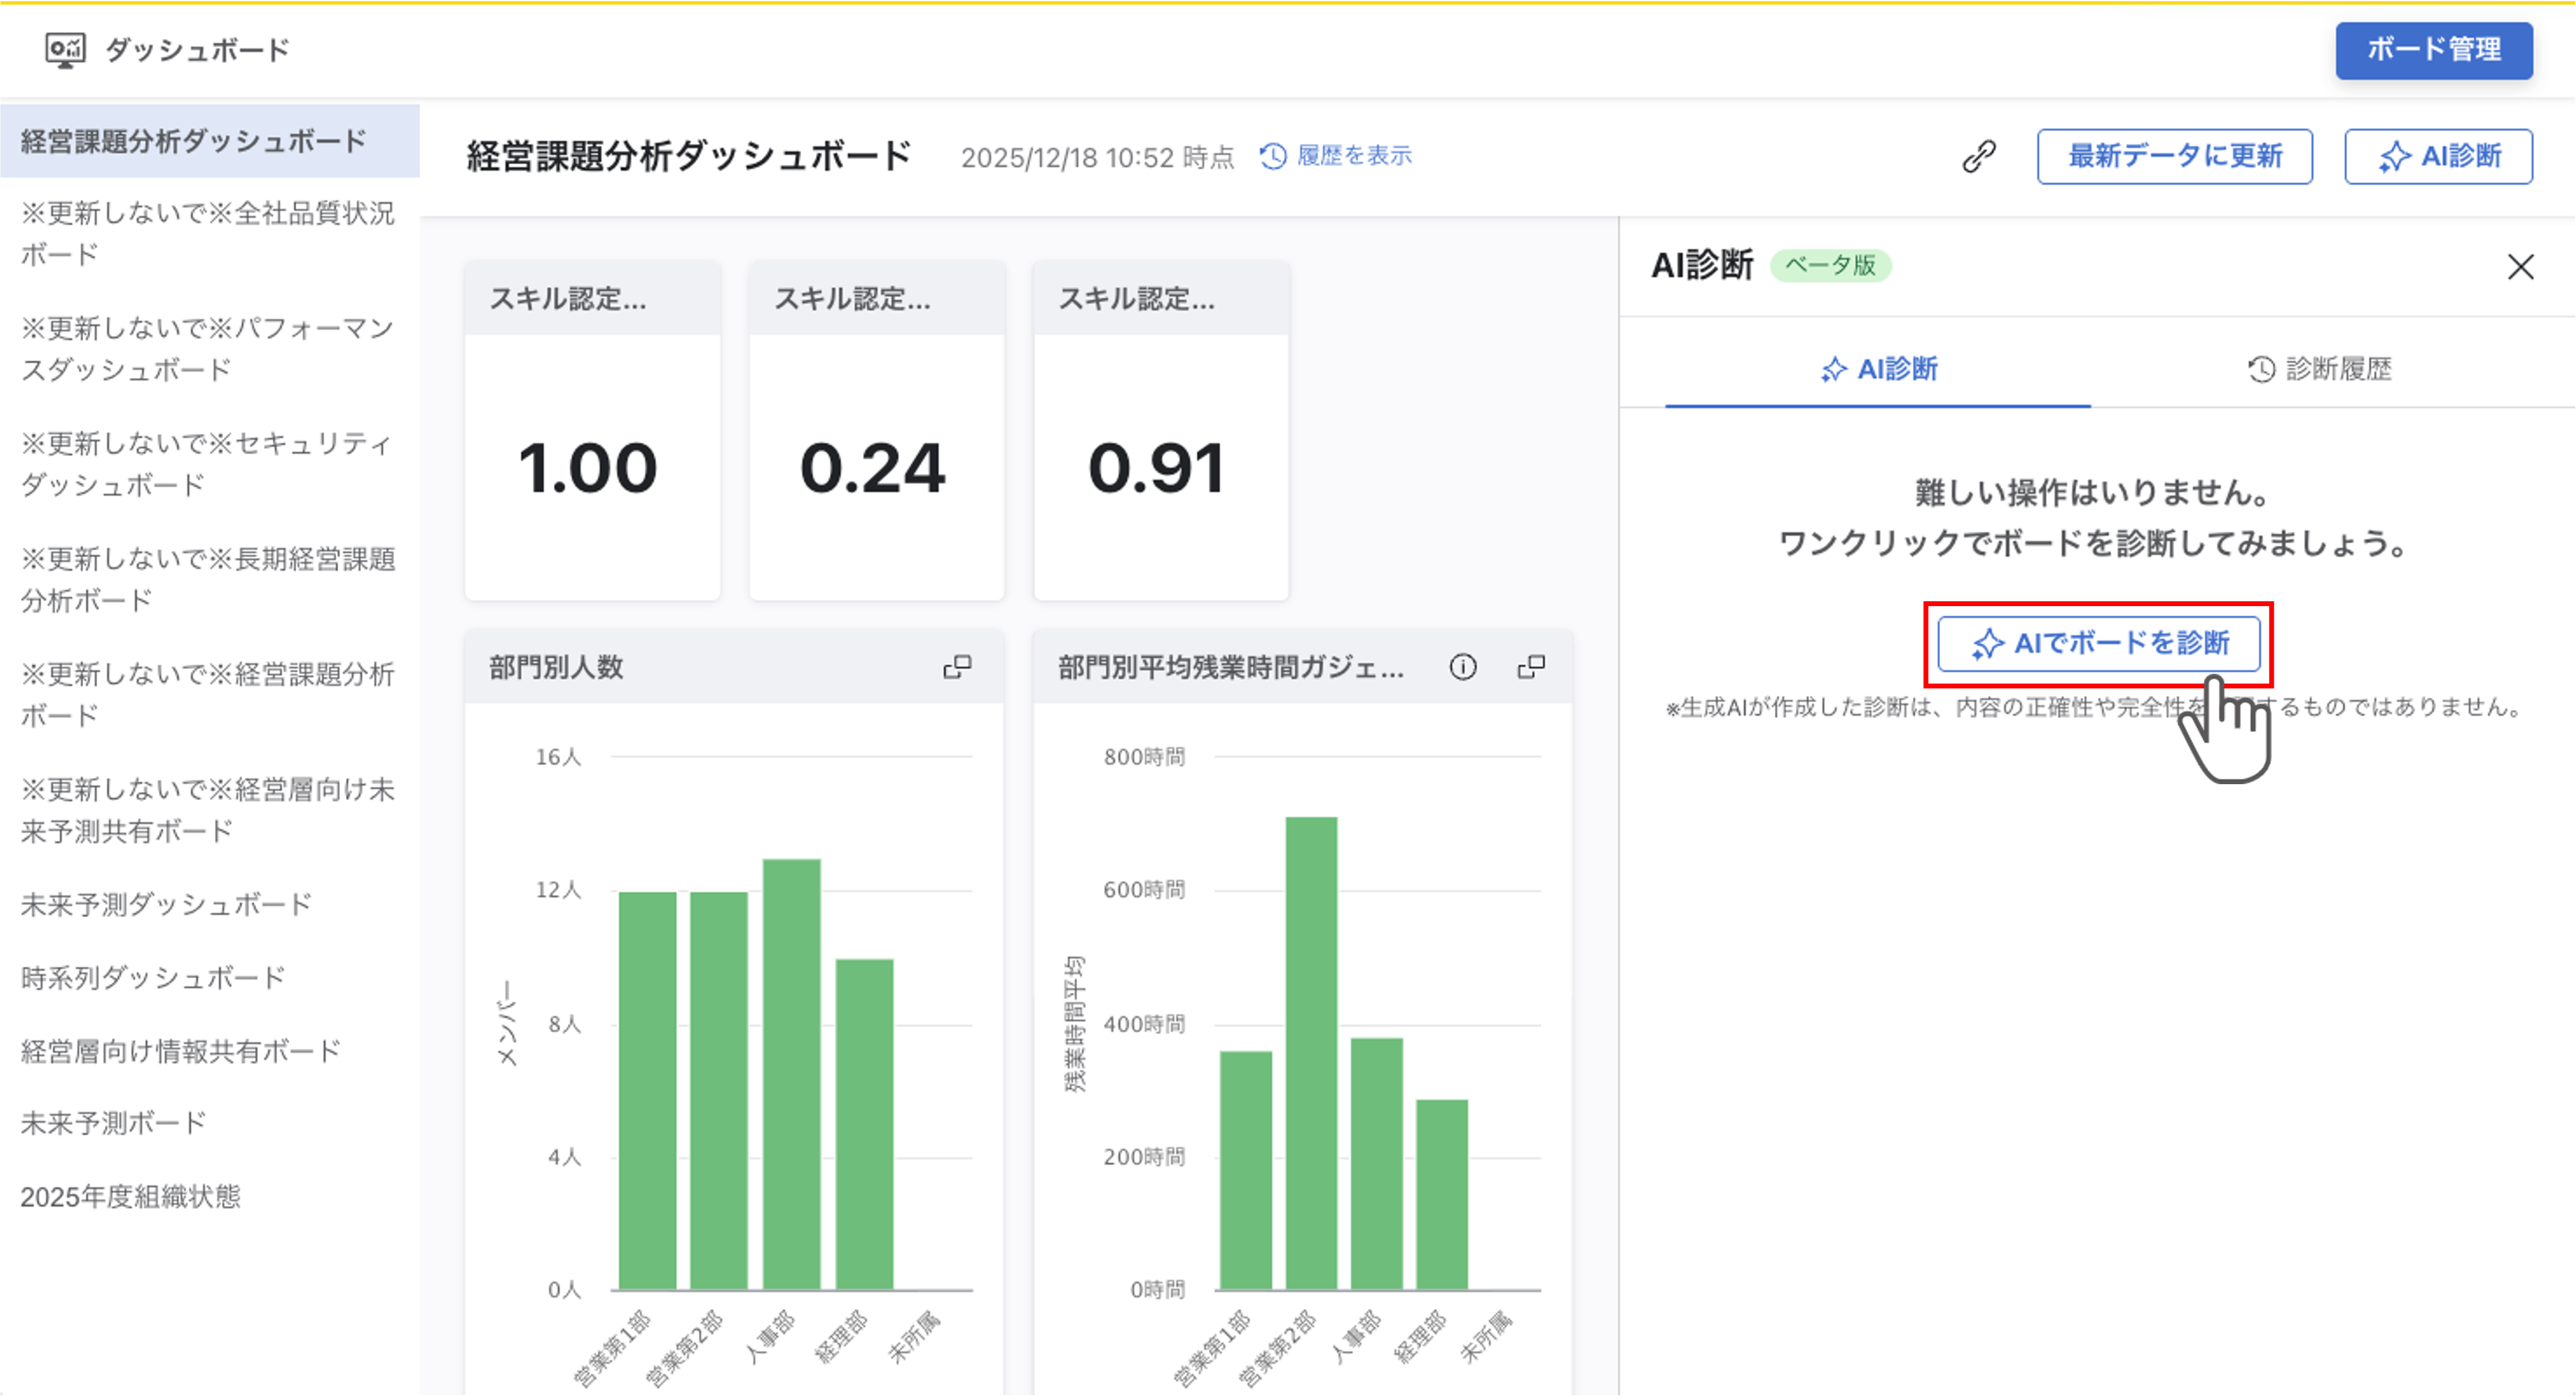Switch to the 診断履歴 tab
The width and height of the screenshot is (2576, 1397).
tap(2319, 369)
